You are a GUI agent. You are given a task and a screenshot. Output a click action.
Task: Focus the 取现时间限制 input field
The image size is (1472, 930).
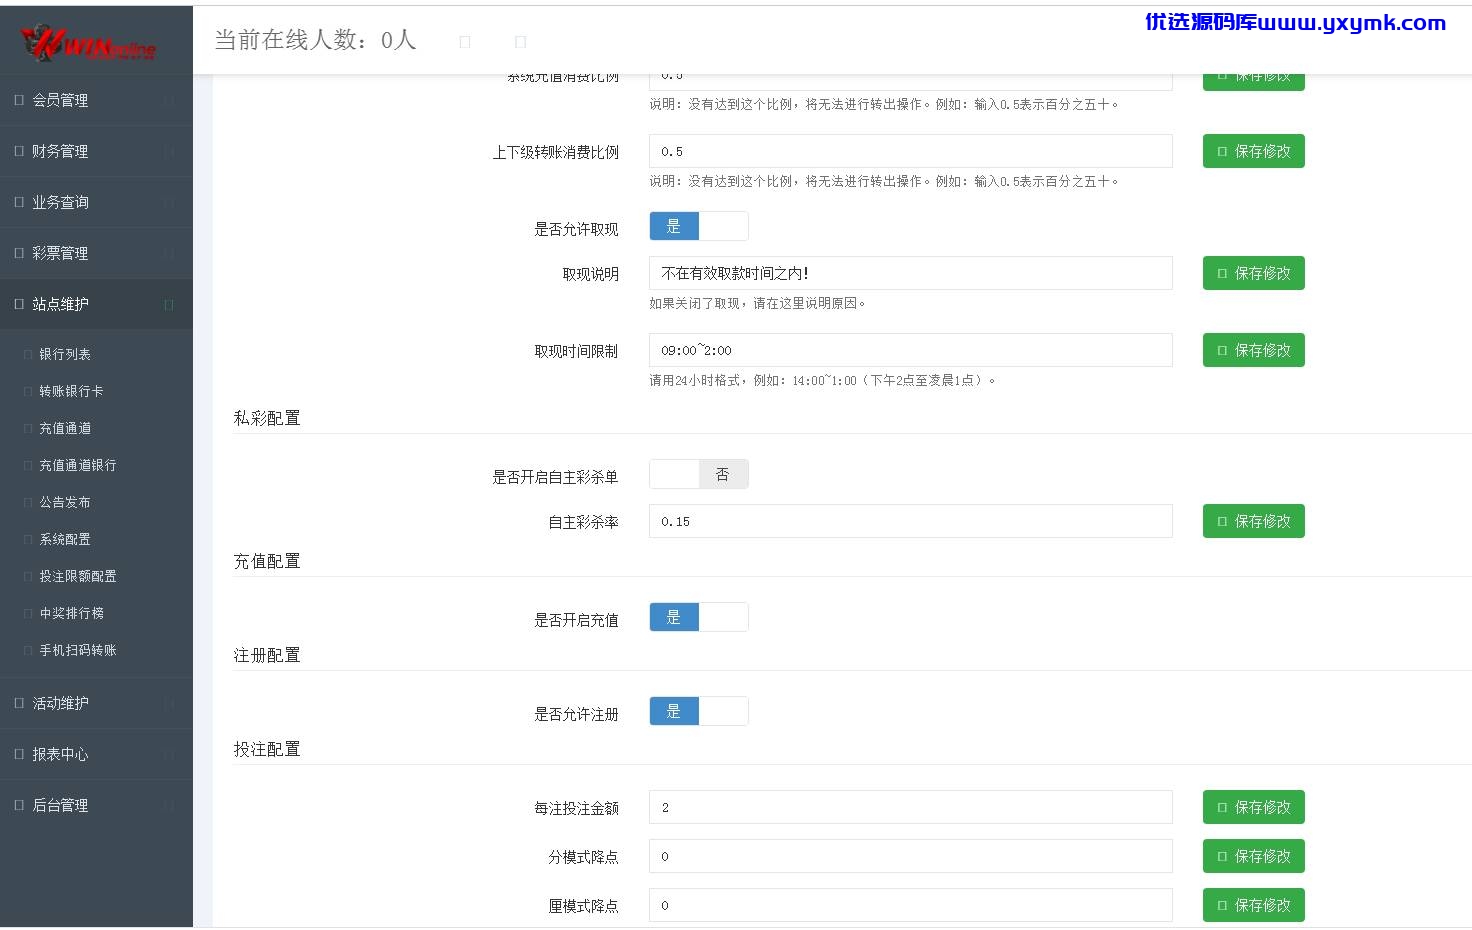click(x=911, y=350)
